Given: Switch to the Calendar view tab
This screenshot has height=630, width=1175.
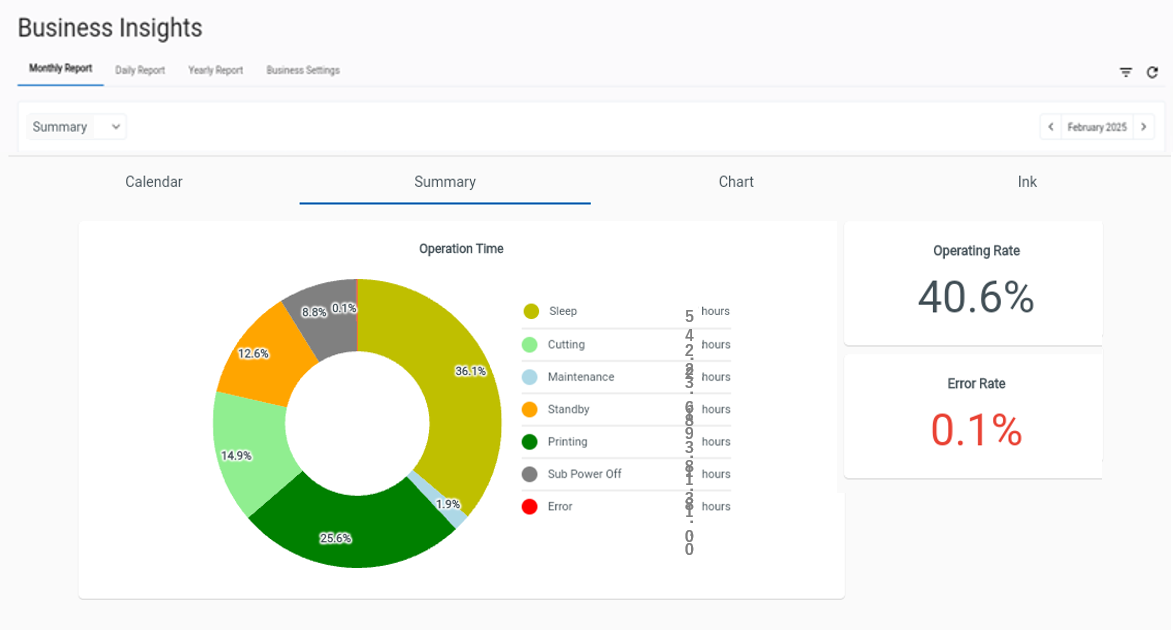Looking at the screenshot, I should 154,182.
